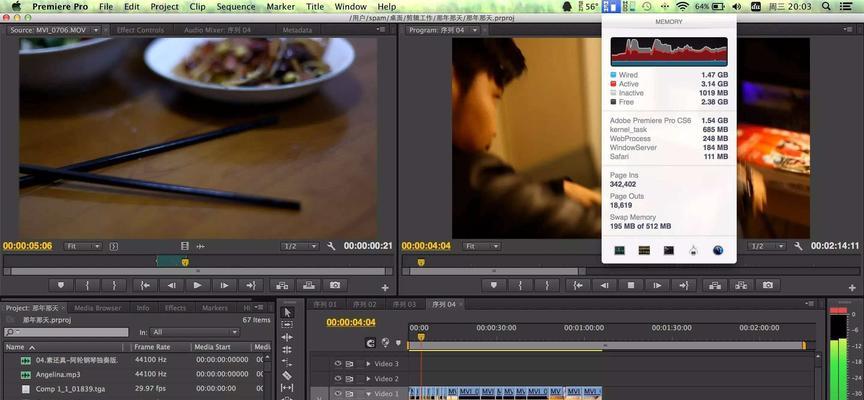The width and height of the screenshot is (864, 400).
Task: Toggle the safe margins button in Source monitor
Action: tap(114, 246)
